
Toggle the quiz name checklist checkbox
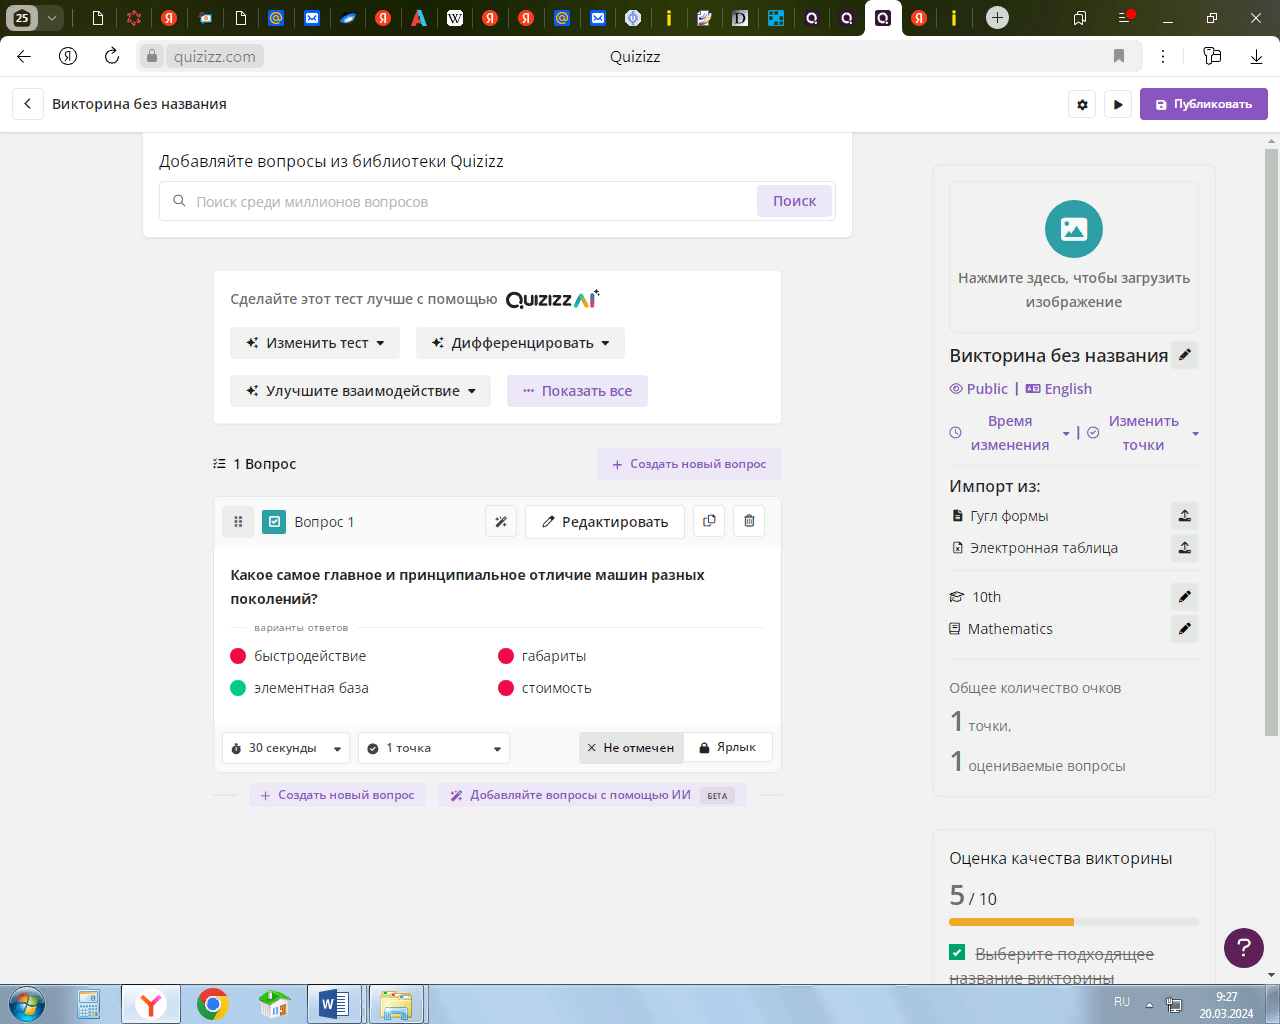pyautogui.click(x=957, y=952)
